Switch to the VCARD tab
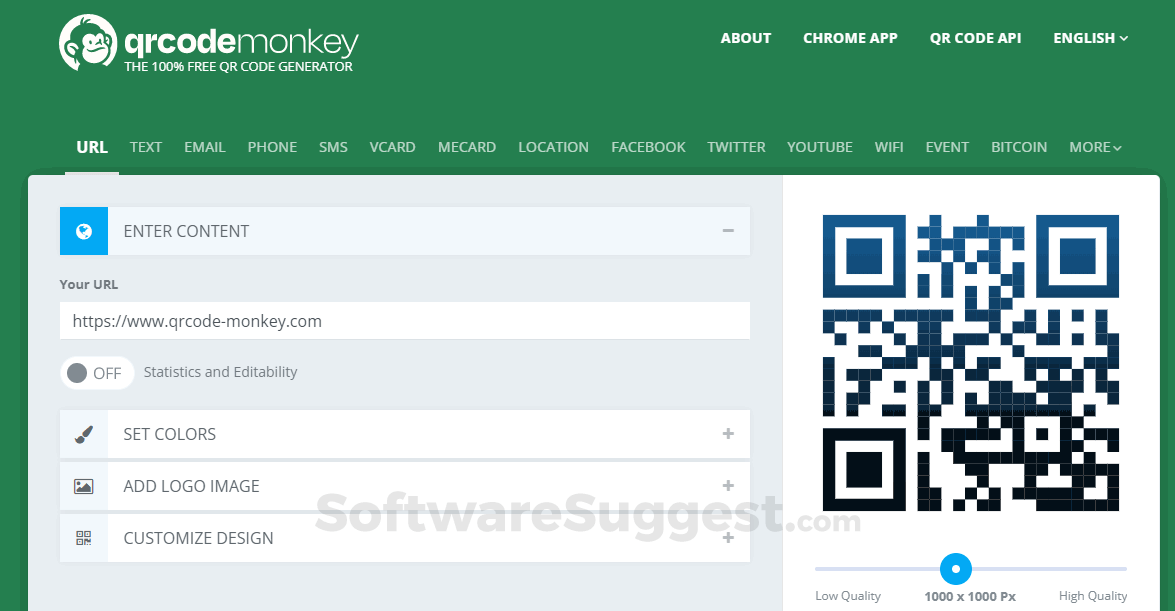The height and width of the screenshot is (611, 1175). coord(392,147)
